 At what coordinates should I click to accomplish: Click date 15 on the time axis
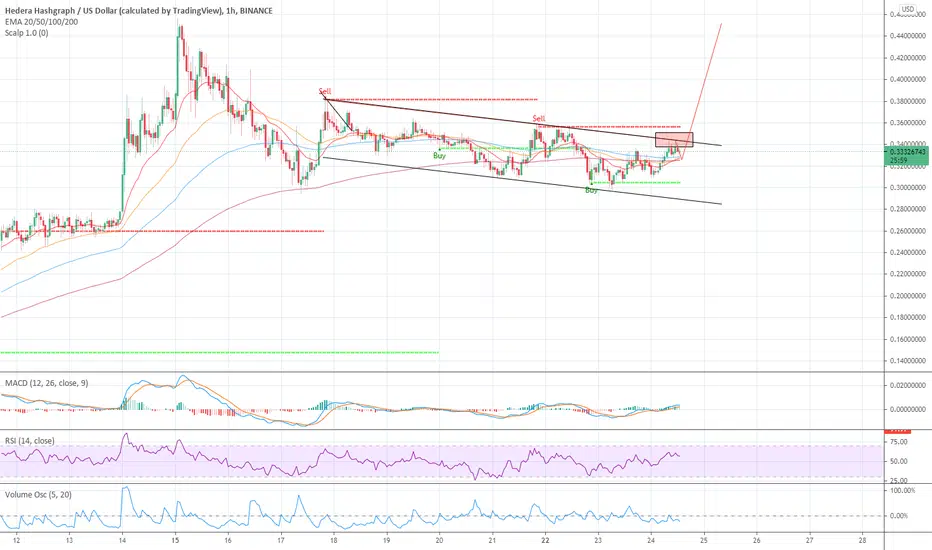coord(175,540)
